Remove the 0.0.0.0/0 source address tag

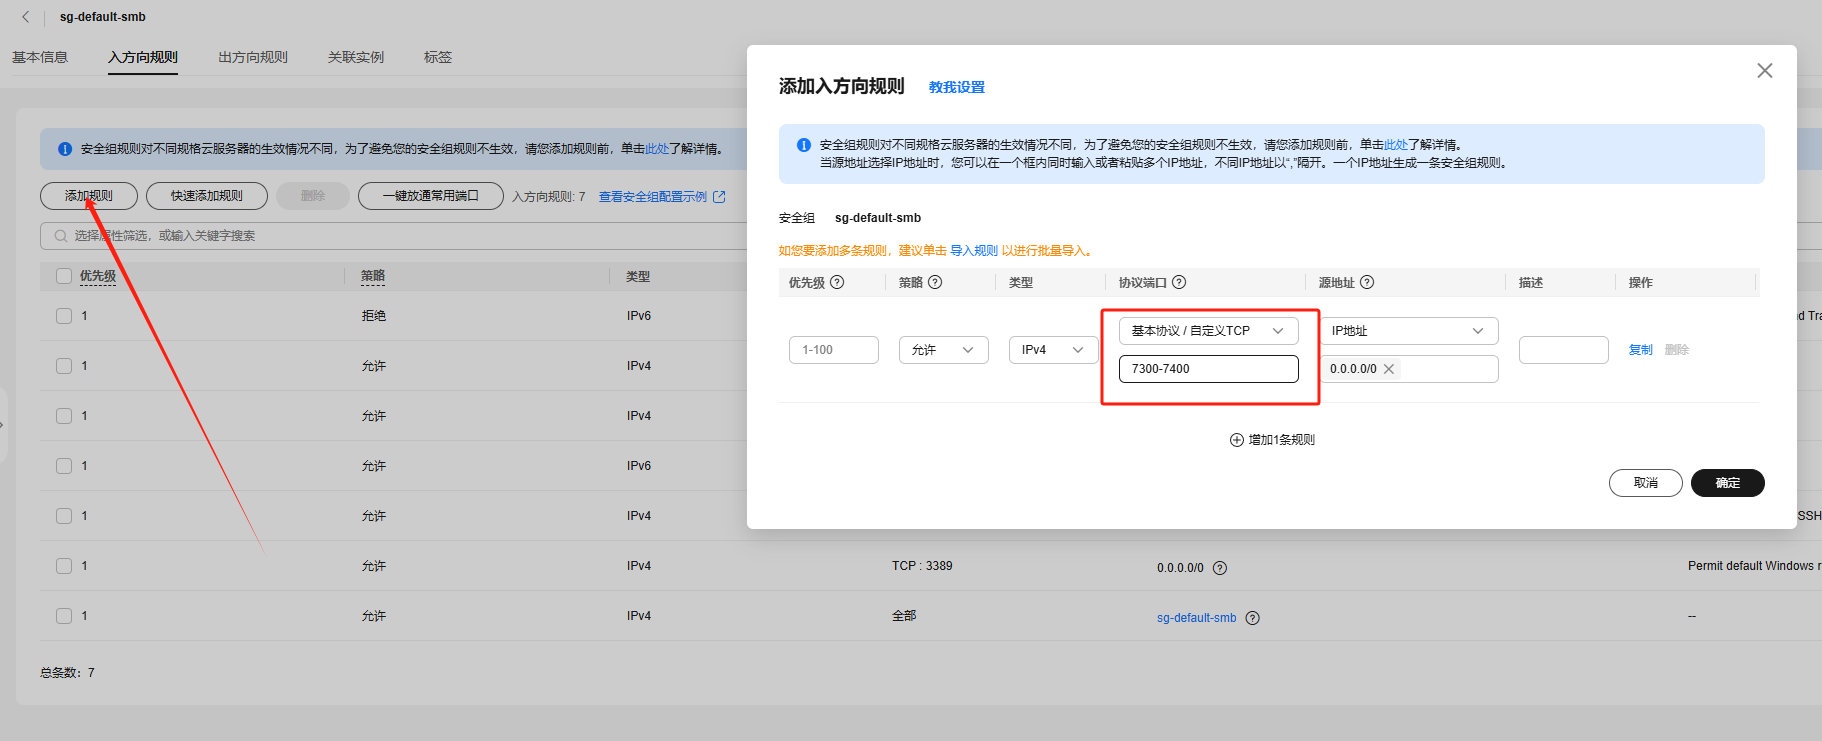1389,369
